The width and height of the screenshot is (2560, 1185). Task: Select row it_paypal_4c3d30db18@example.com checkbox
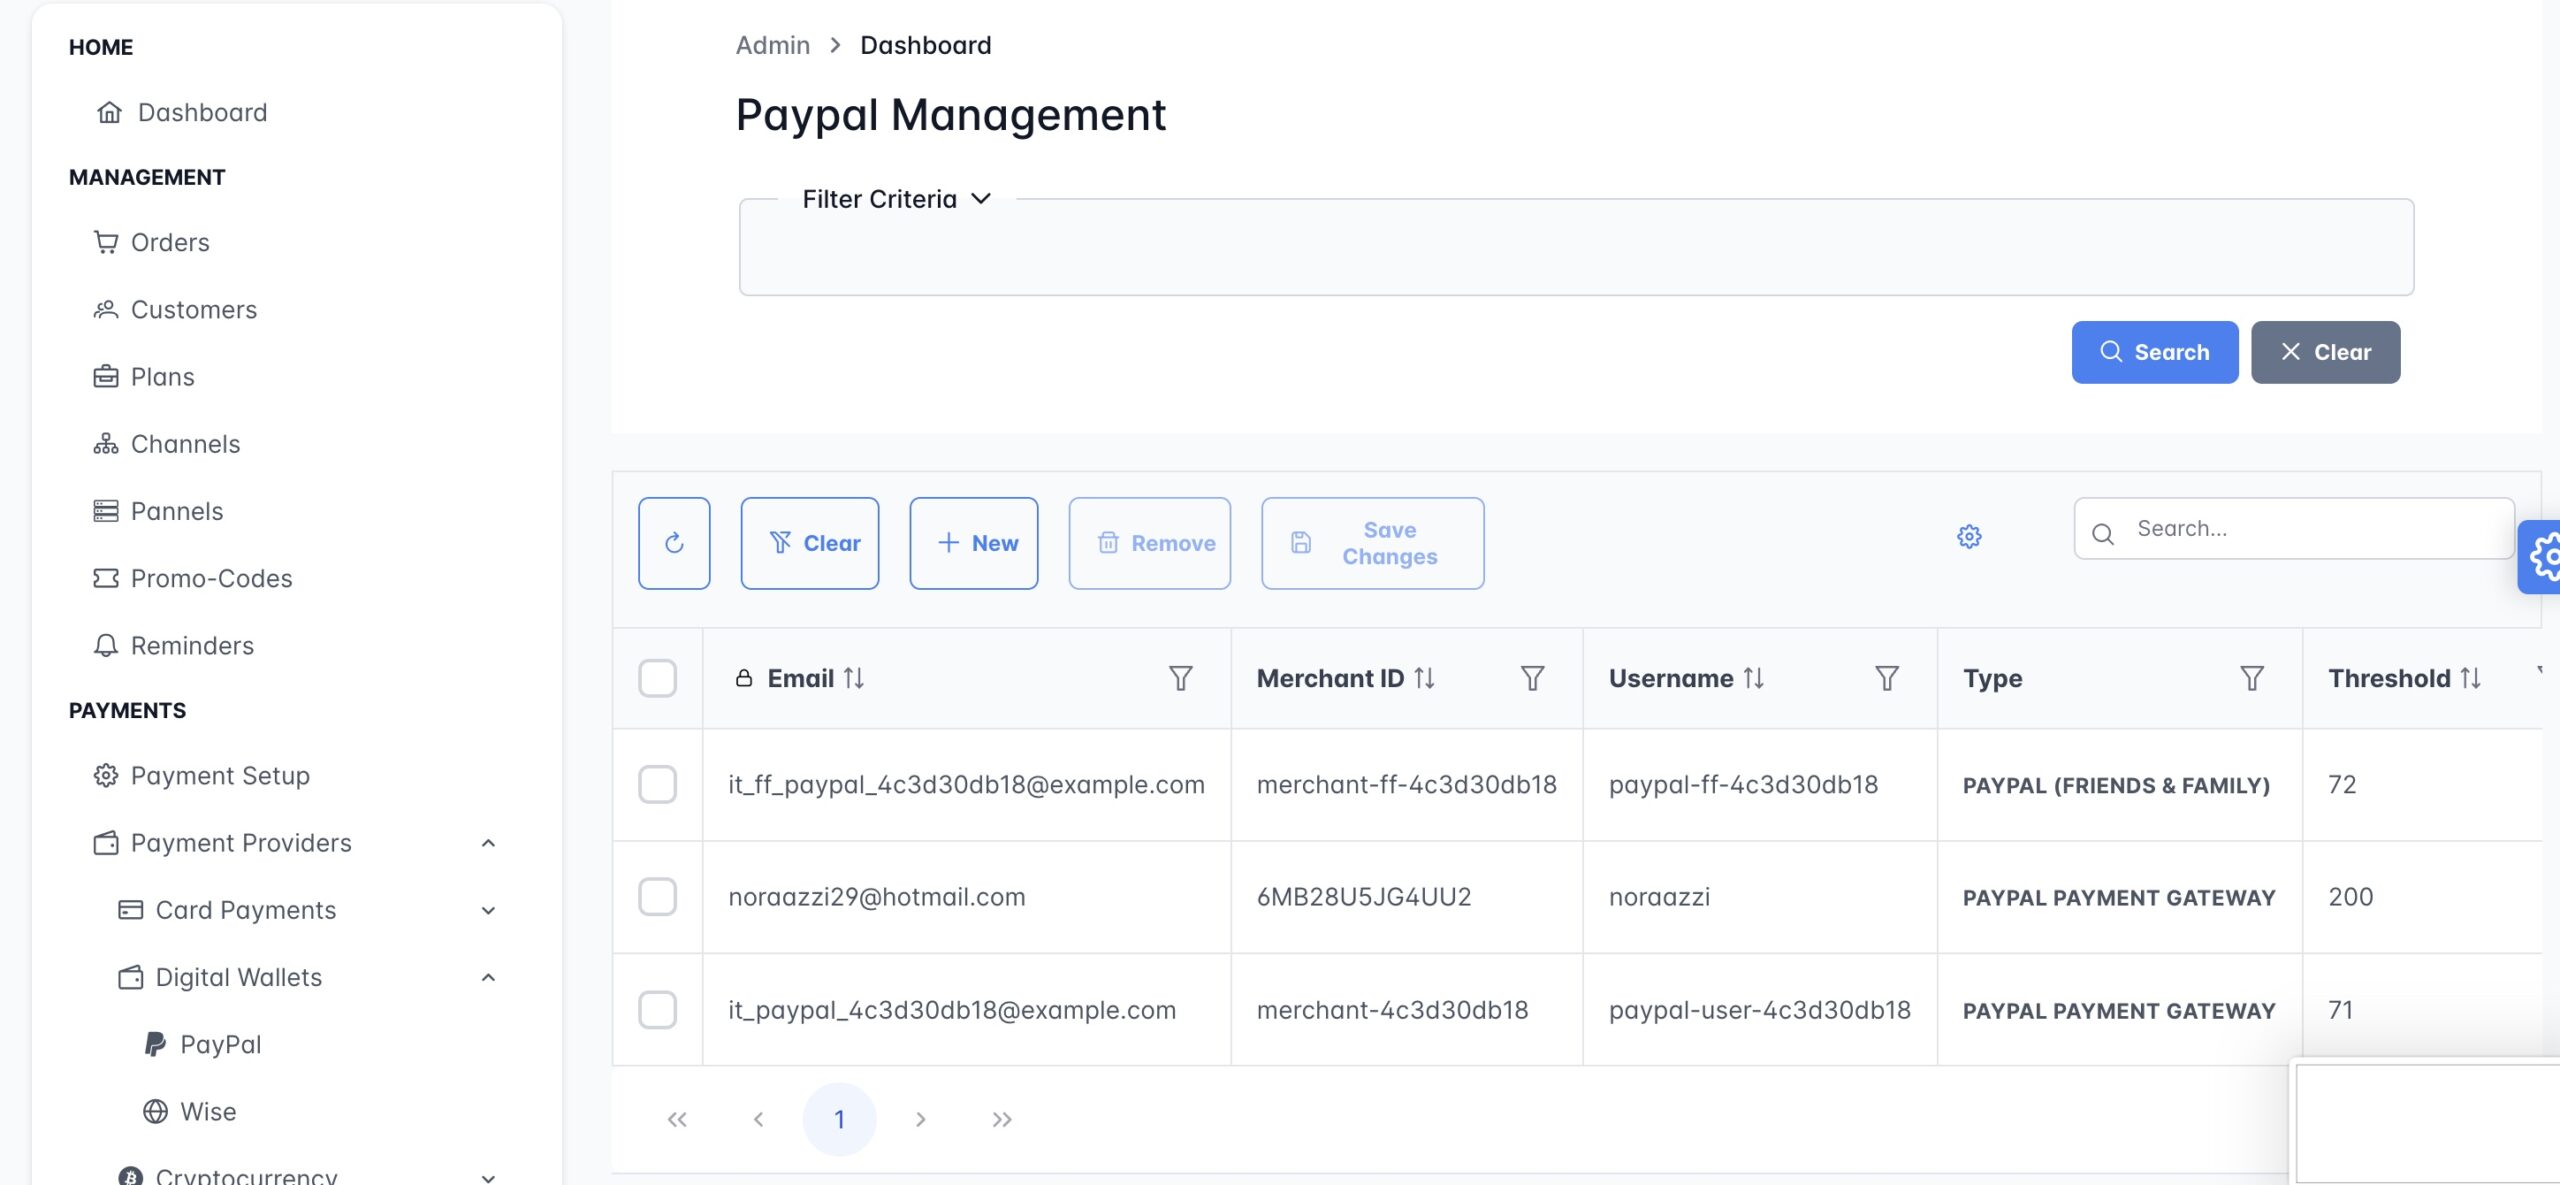coord(657,1010)
